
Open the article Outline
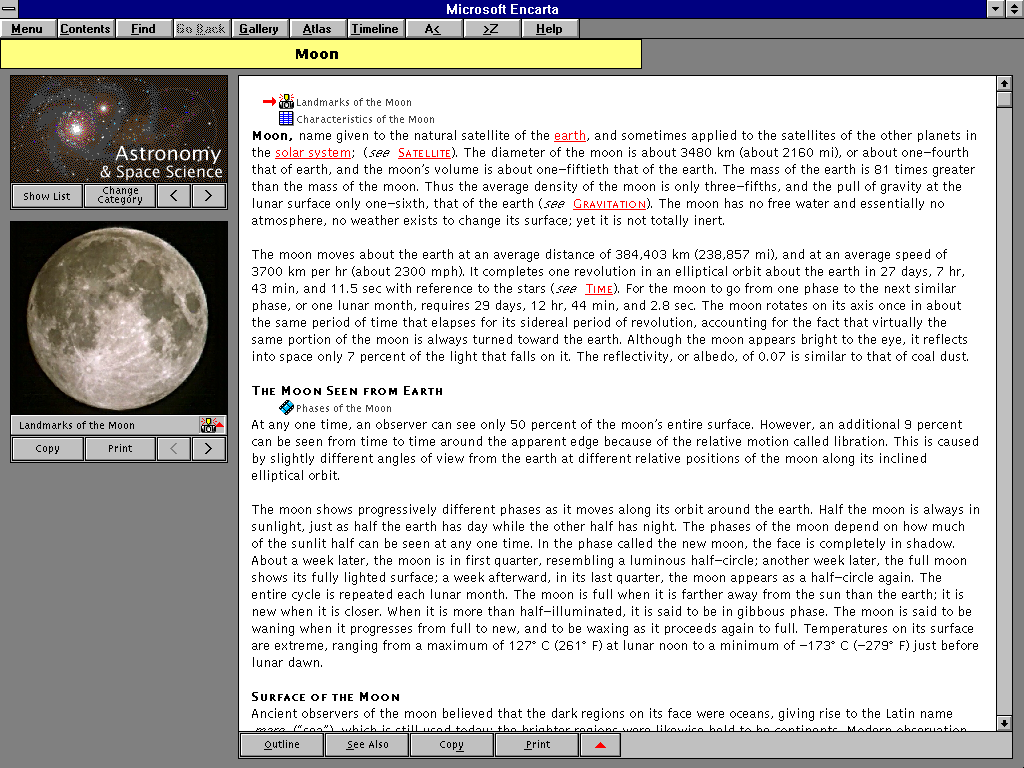(x=282, y=745)
